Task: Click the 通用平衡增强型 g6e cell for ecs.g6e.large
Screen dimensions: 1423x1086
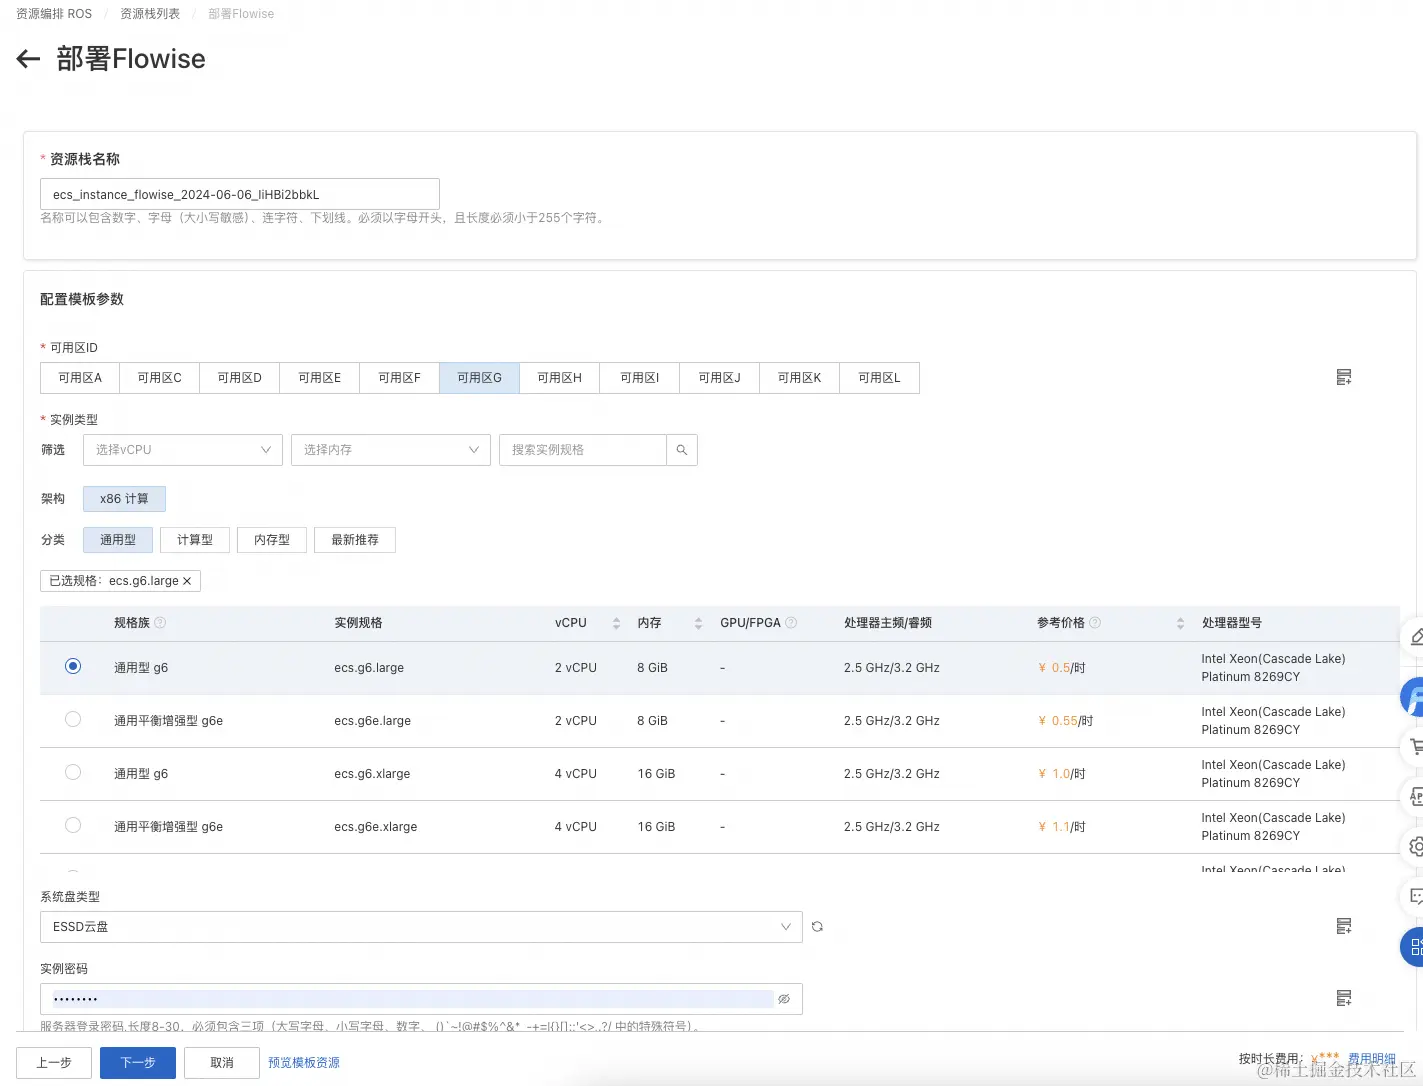Action: (x=168, y=721)
